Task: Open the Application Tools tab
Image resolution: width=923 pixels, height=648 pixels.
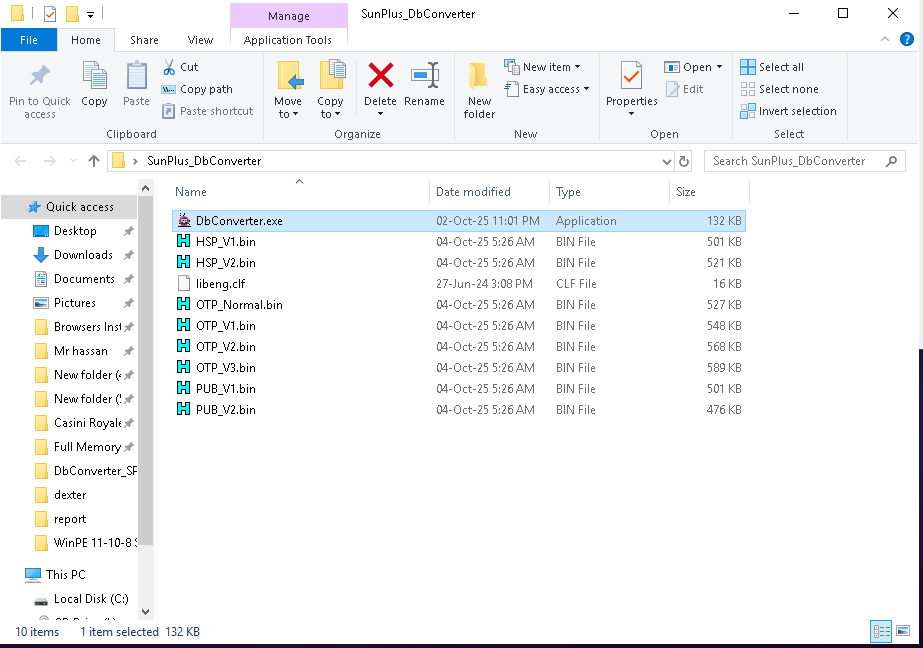Action: [x=288, y=40]
